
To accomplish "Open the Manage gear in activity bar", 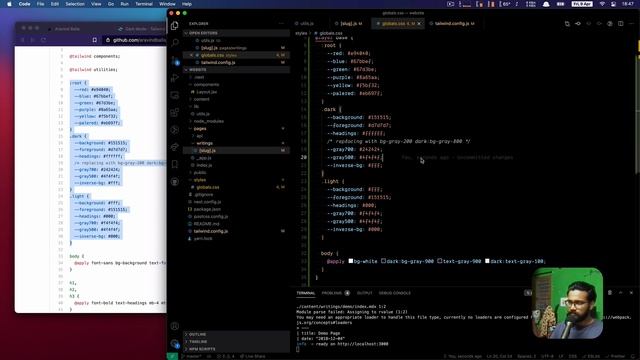I will (175, 343).
